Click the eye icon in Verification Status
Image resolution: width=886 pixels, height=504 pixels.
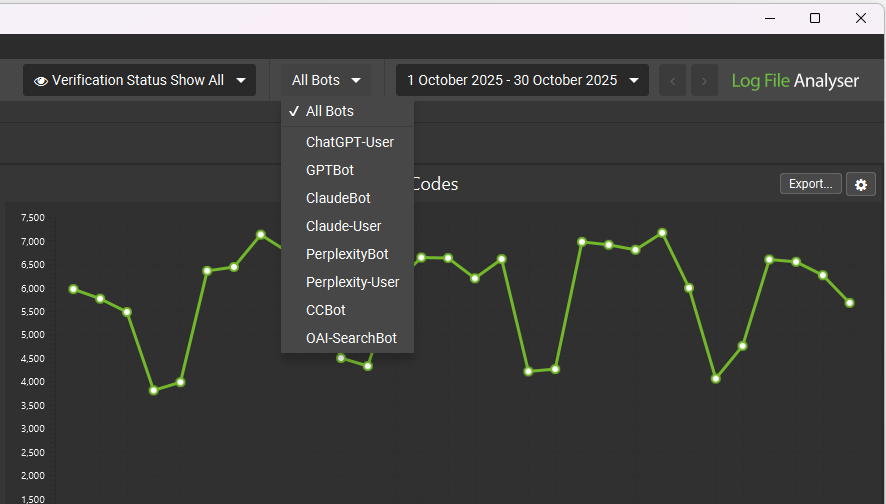(x=41, y=81)
